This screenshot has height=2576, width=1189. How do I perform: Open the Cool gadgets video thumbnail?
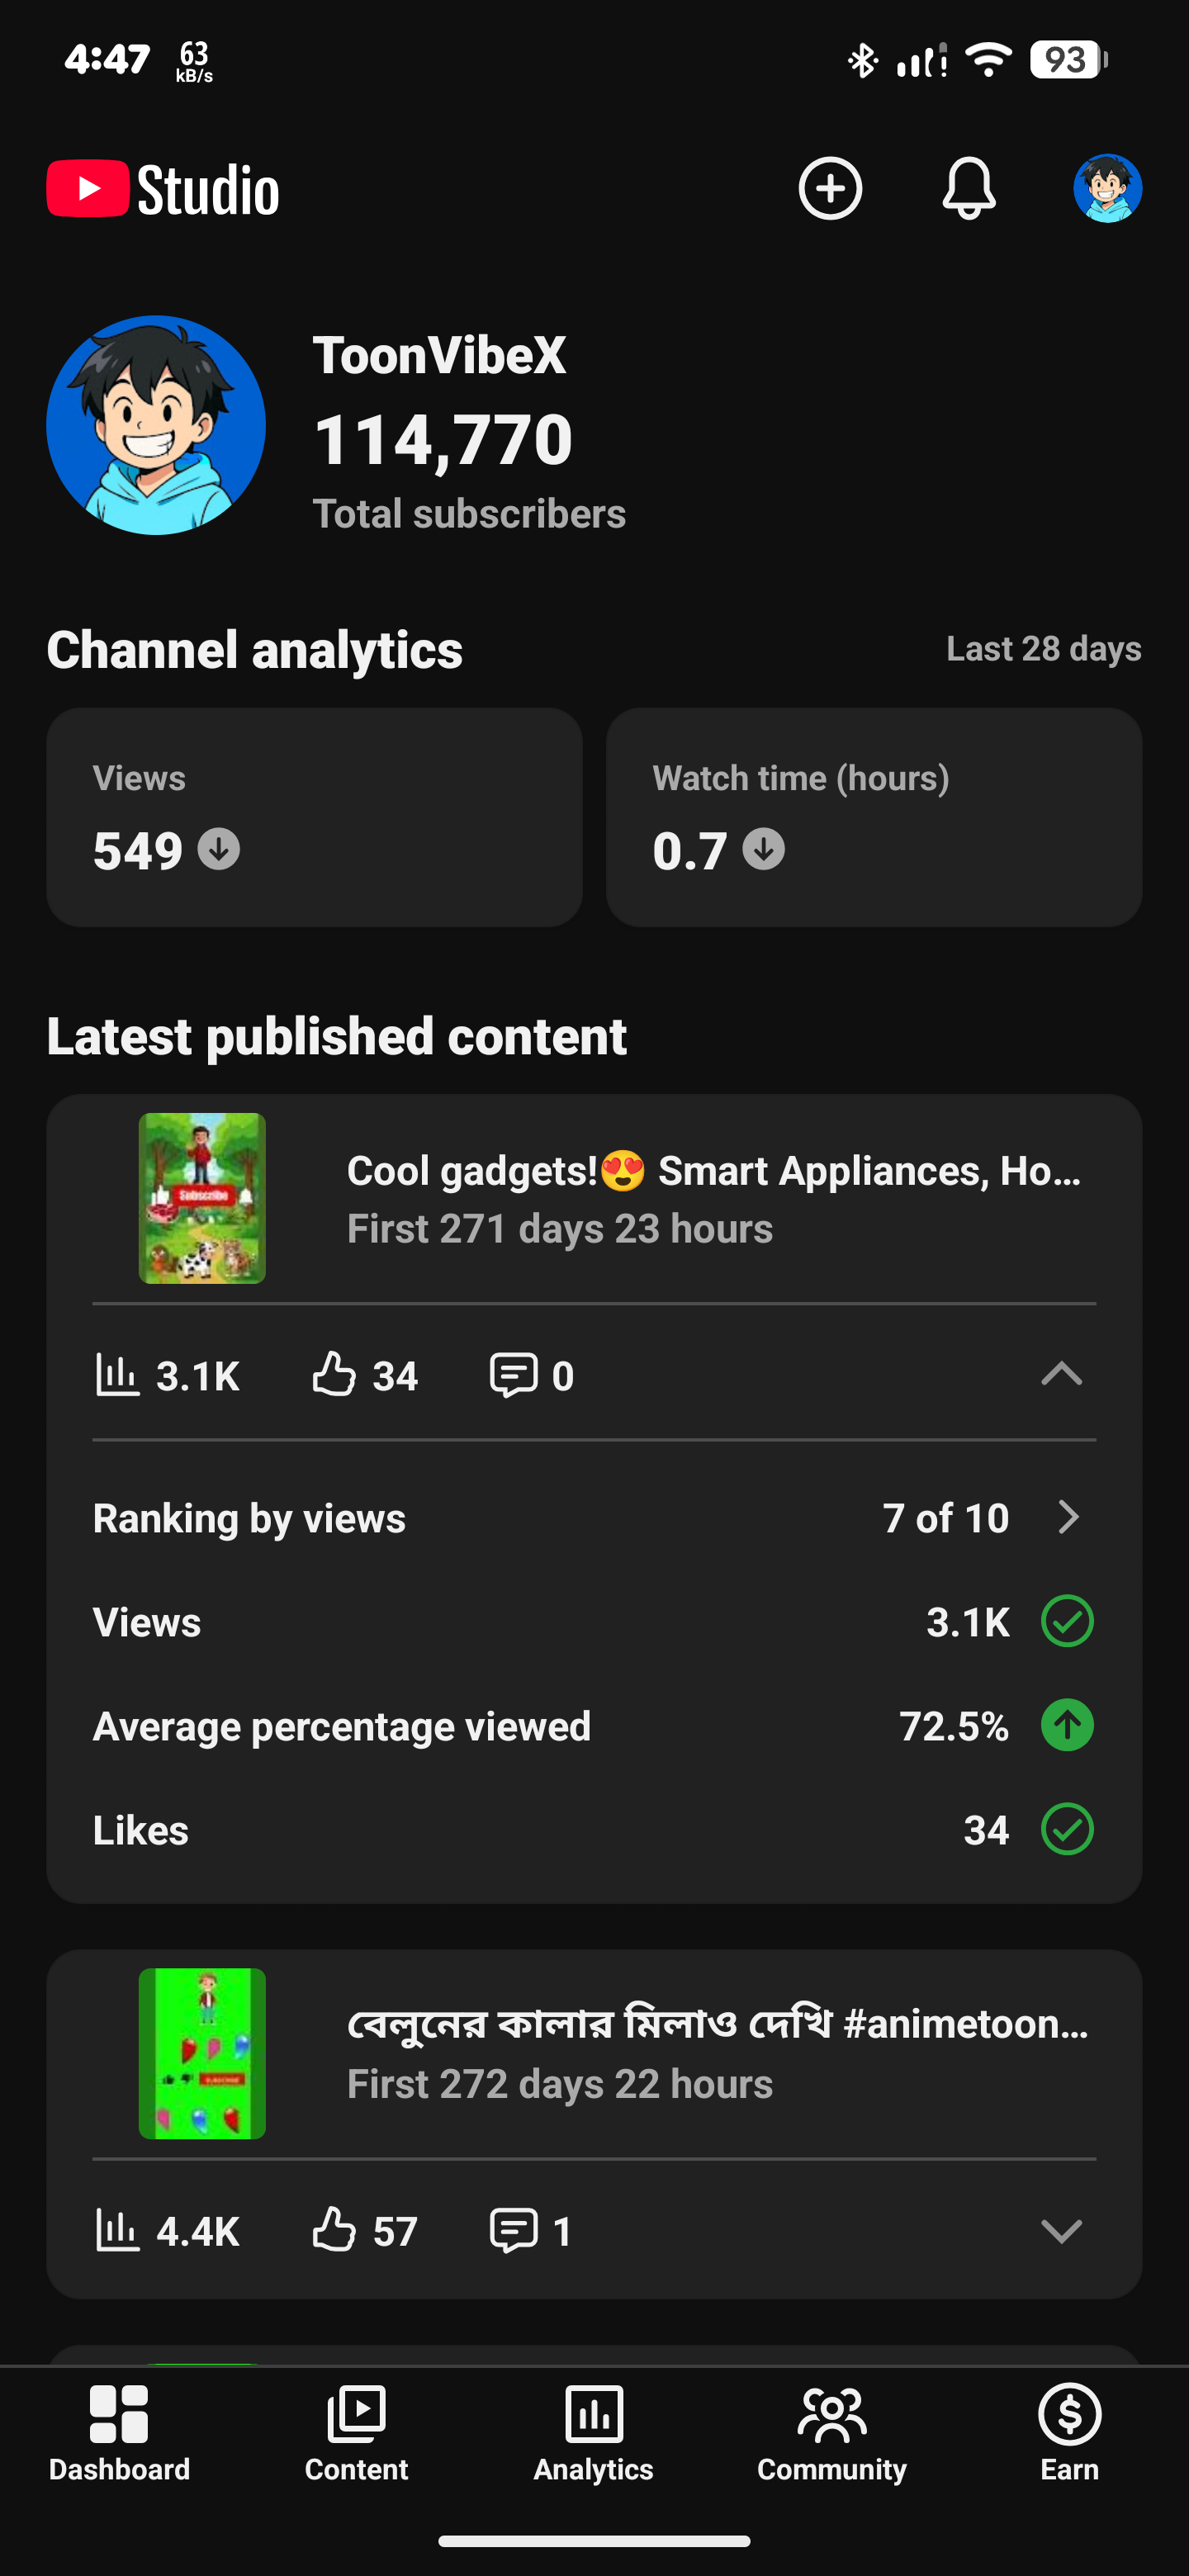(x=202, y=1198)
